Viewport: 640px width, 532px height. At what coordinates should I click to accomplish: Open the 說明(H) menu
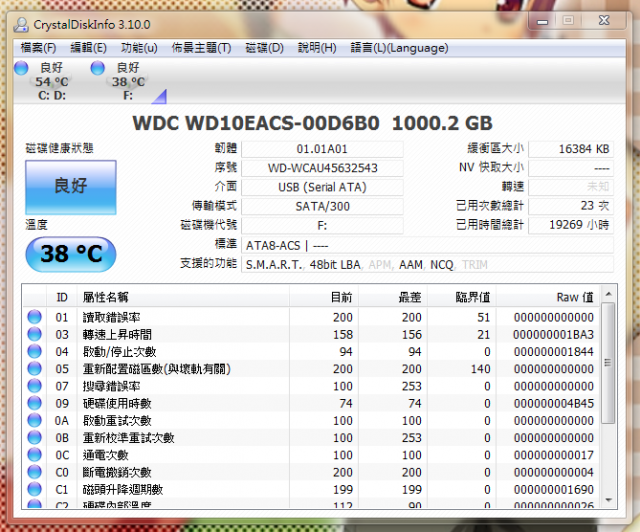pyautogui.click(x=317, y=48)
